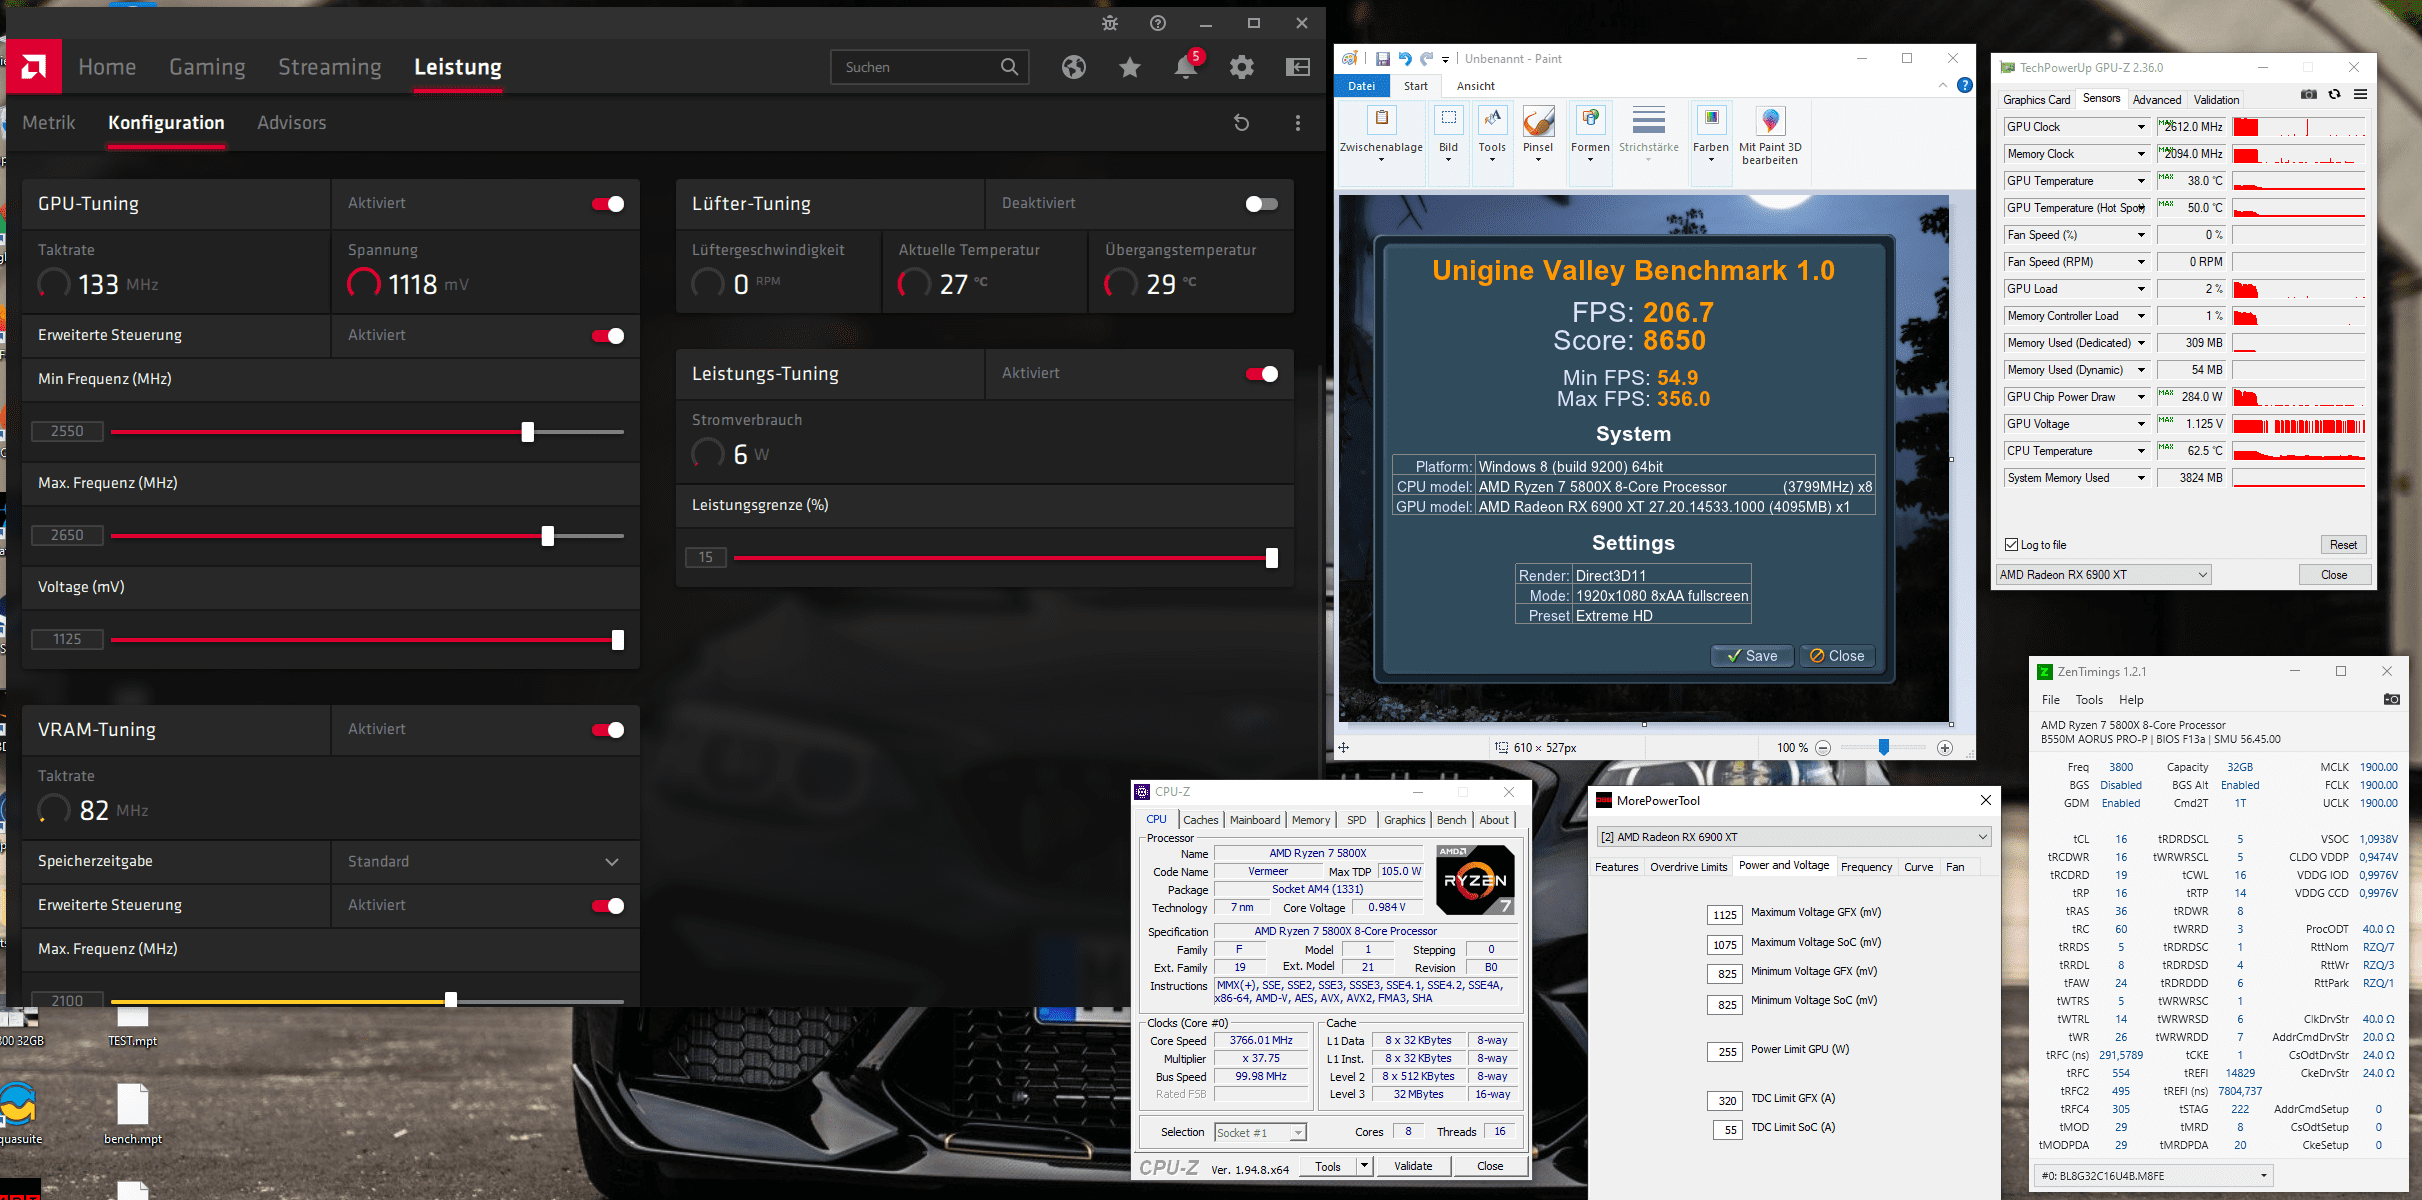Click Close button in CPU-Z
The image size is (2422, 1200).
(1490, 1166)
